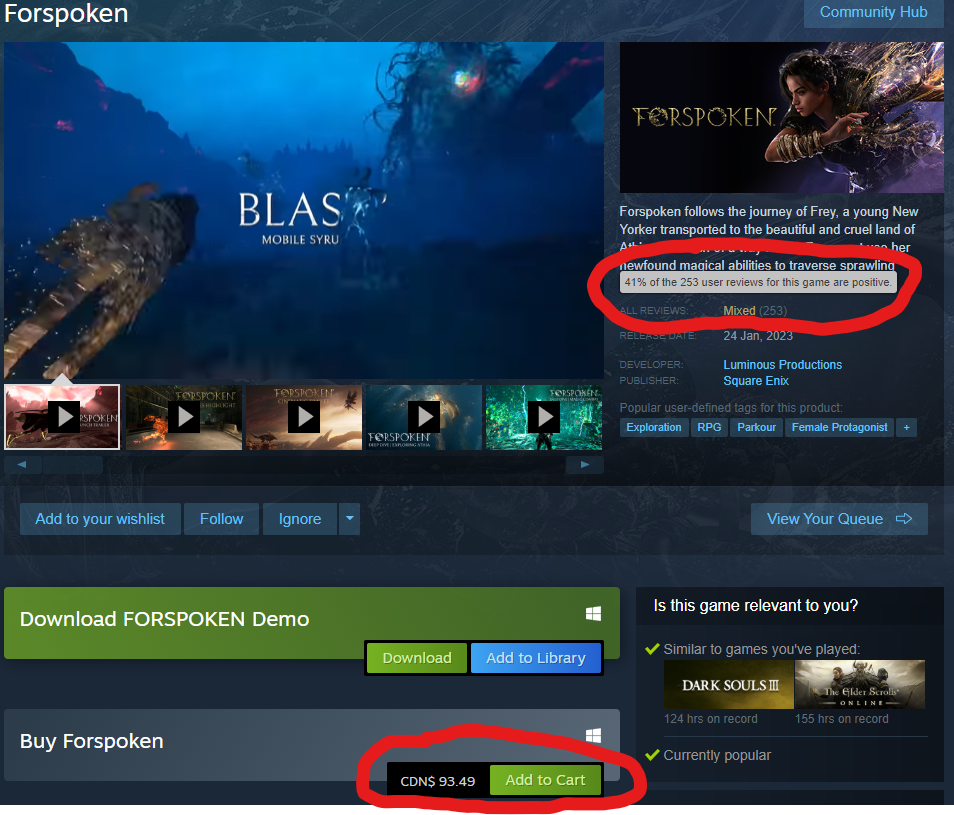
Task: View Your Queue
Action: tap(839, 519)
